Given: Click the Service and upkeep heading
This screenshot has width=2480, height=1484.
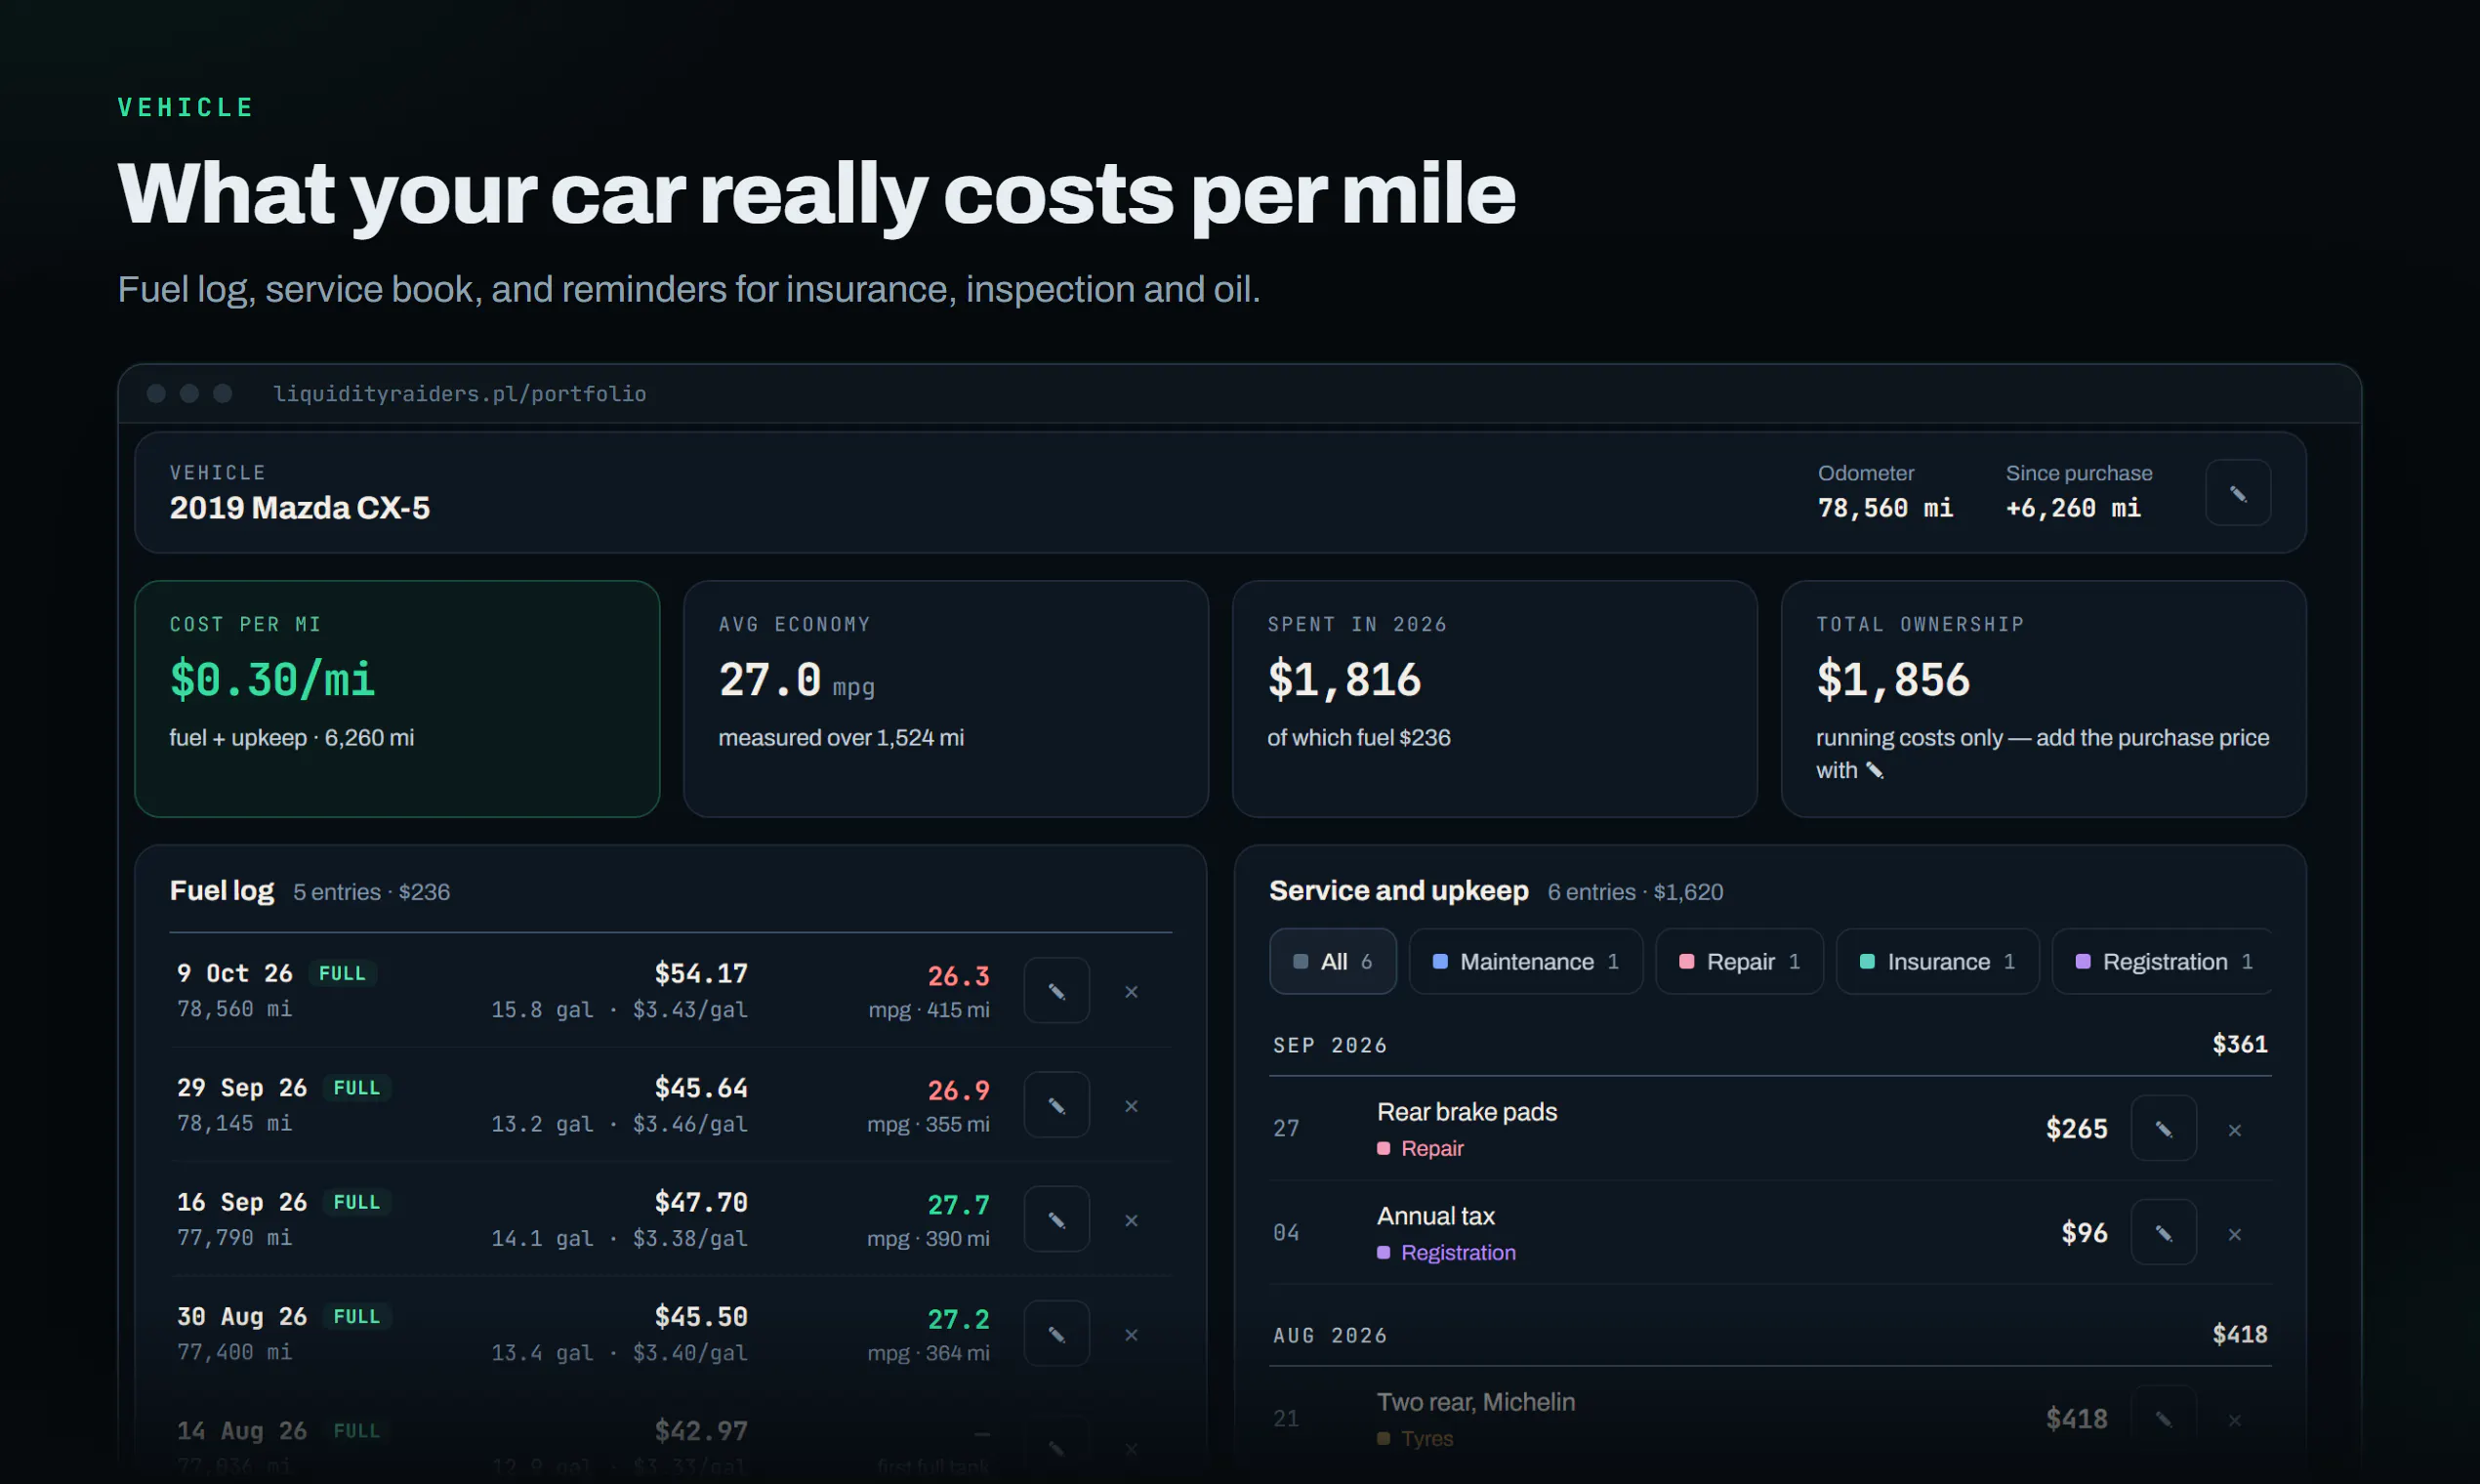Looking at the screenshot, I should [1399, 890].
